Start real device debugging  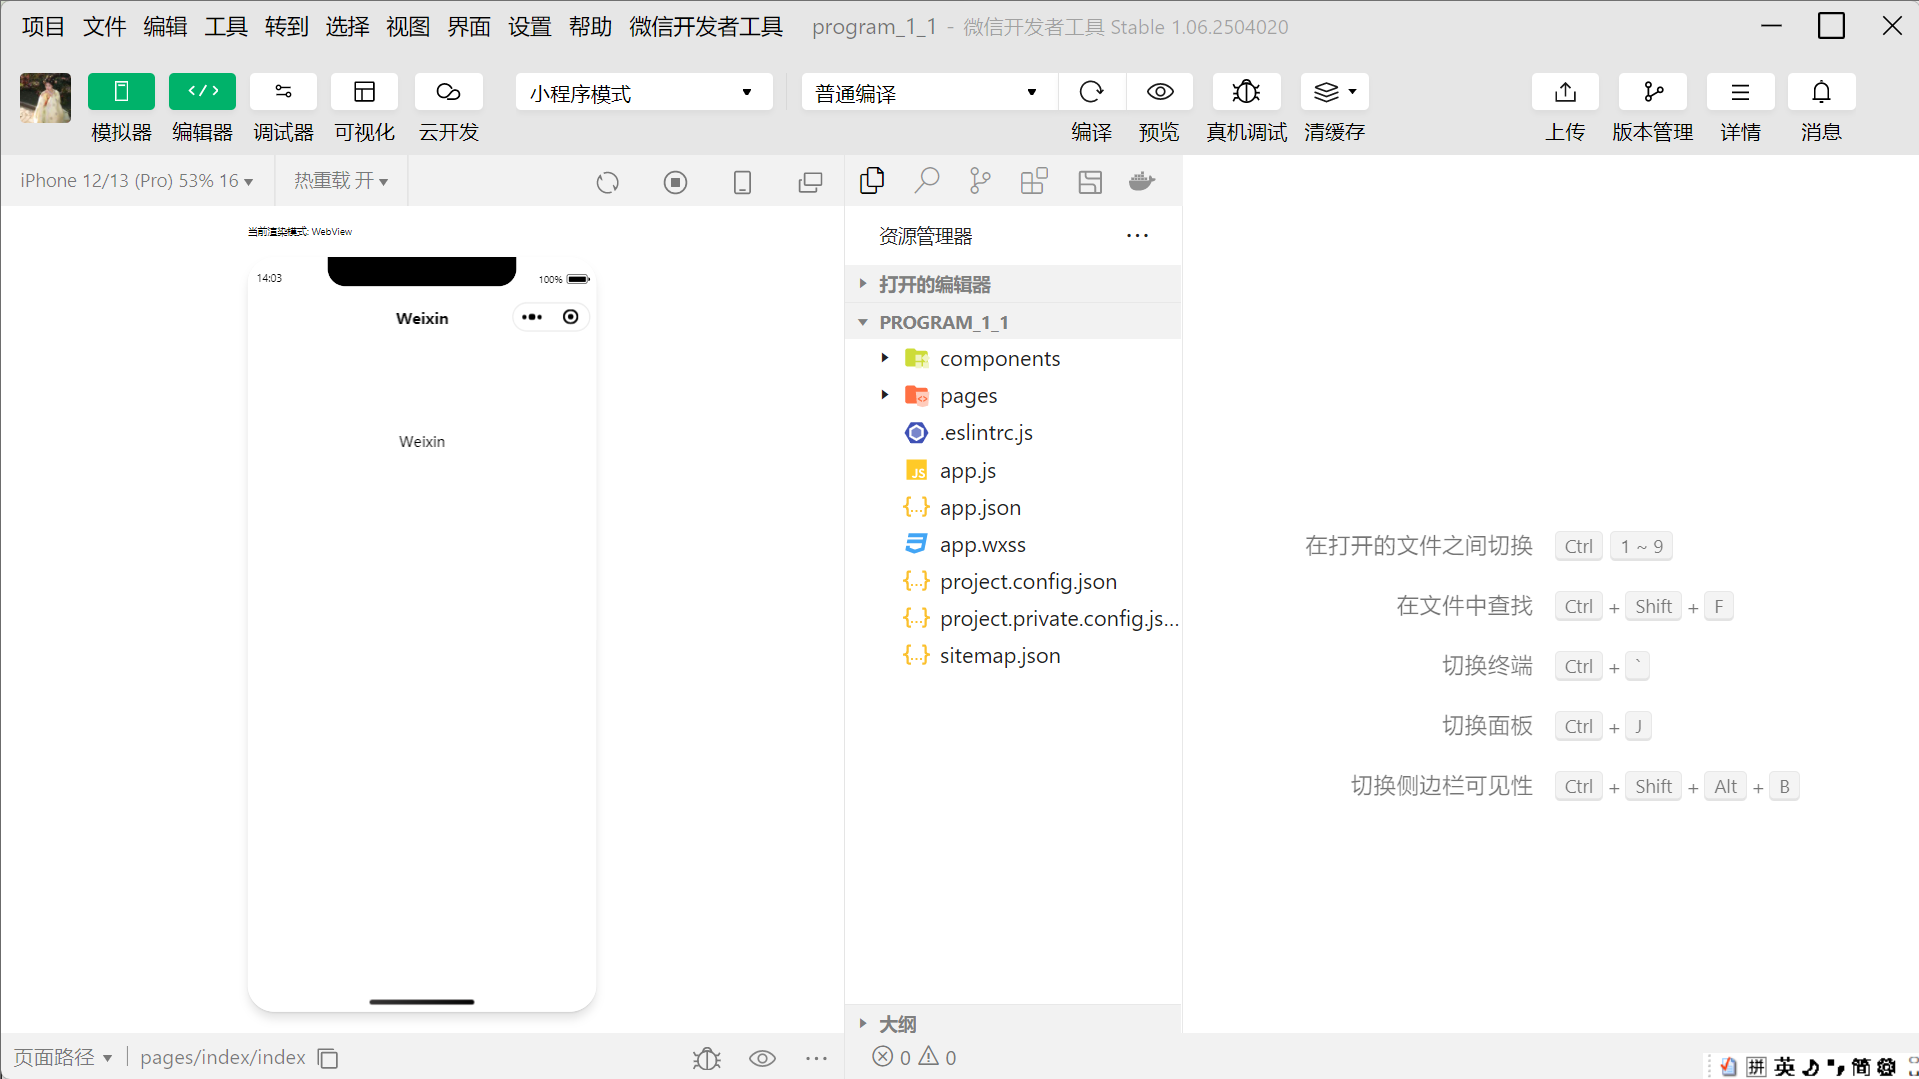click(x=1246, y=92)
